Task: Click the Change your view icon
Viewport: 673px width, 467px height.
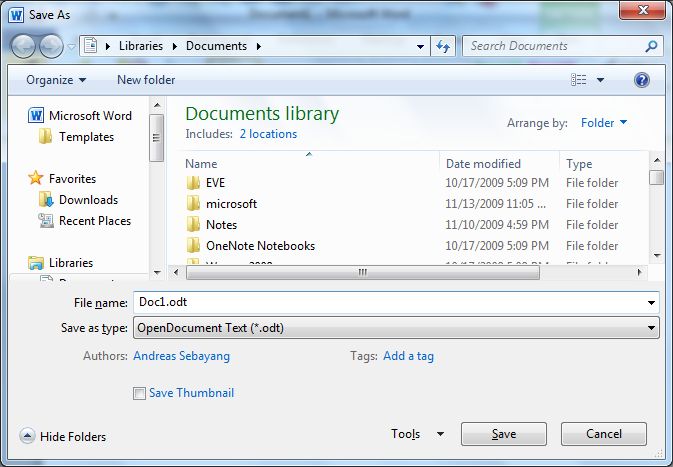Action: (x=578, y=80)
